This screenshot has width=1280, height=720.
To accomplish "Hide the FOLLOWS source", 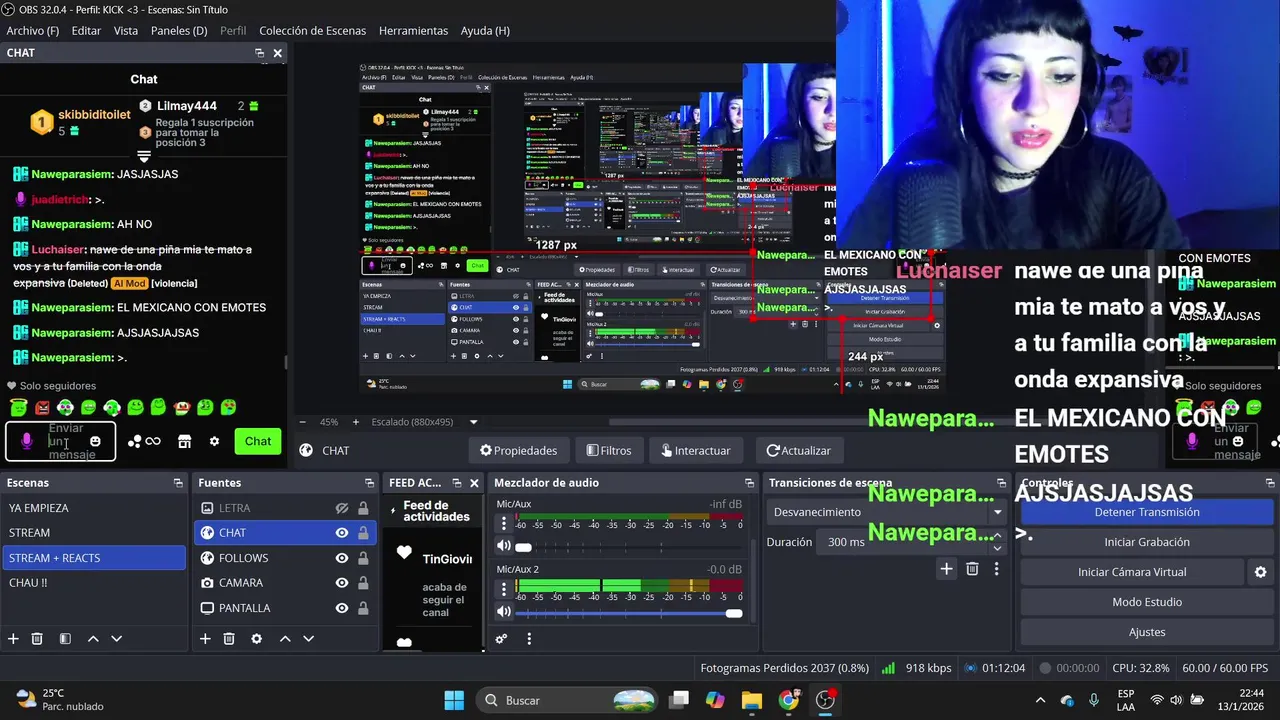I will pos(341,558).
